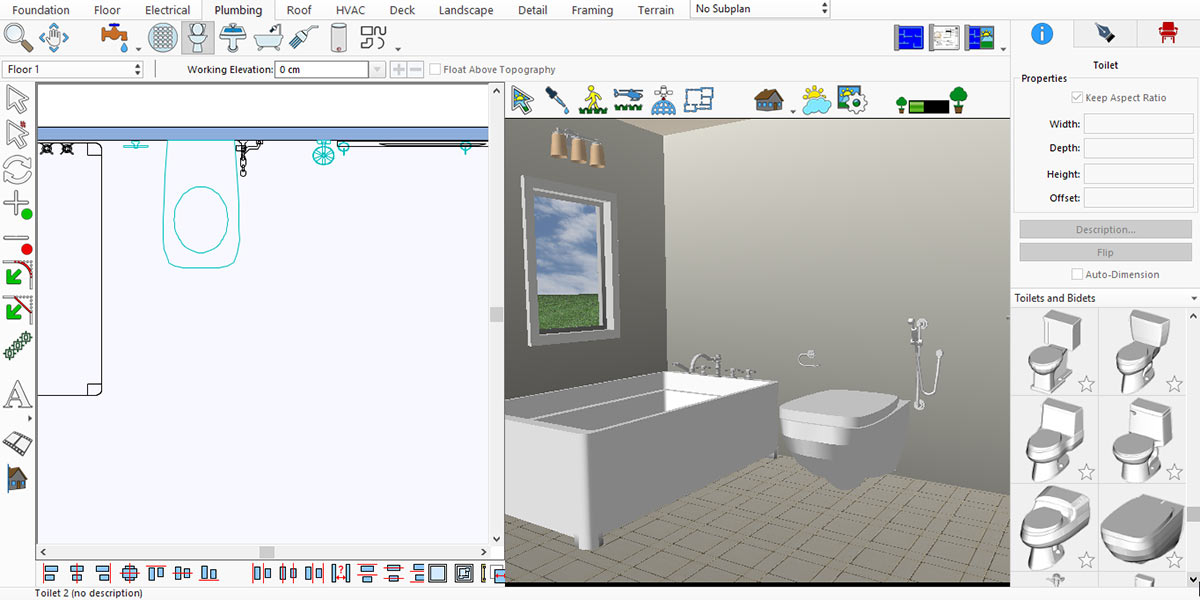Toggle Keep Aspect Ratio checkbox
Viewport: 1200px width, 605px height.
(1077, 98)
